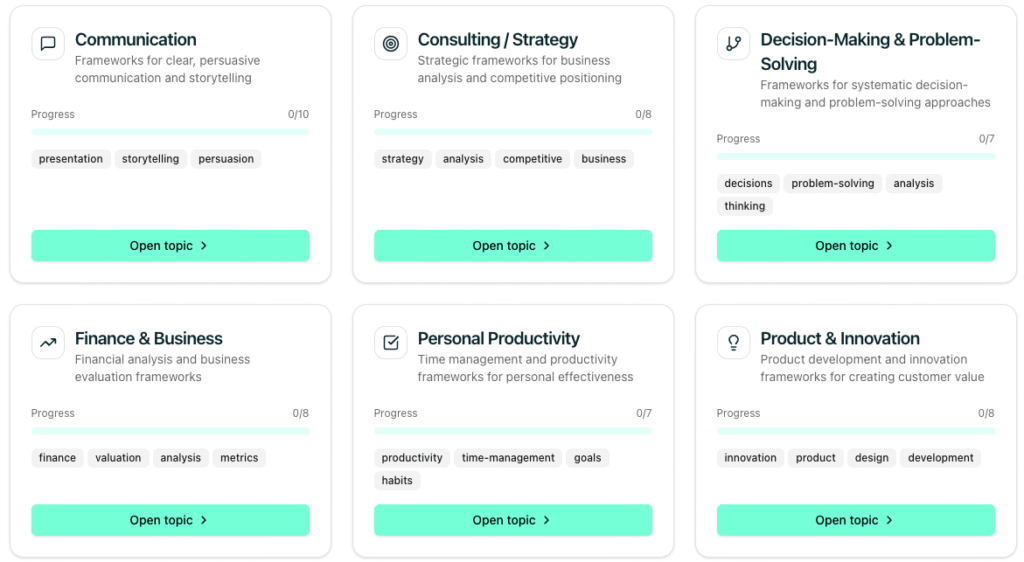Open the Communication topic

(170, 246)
